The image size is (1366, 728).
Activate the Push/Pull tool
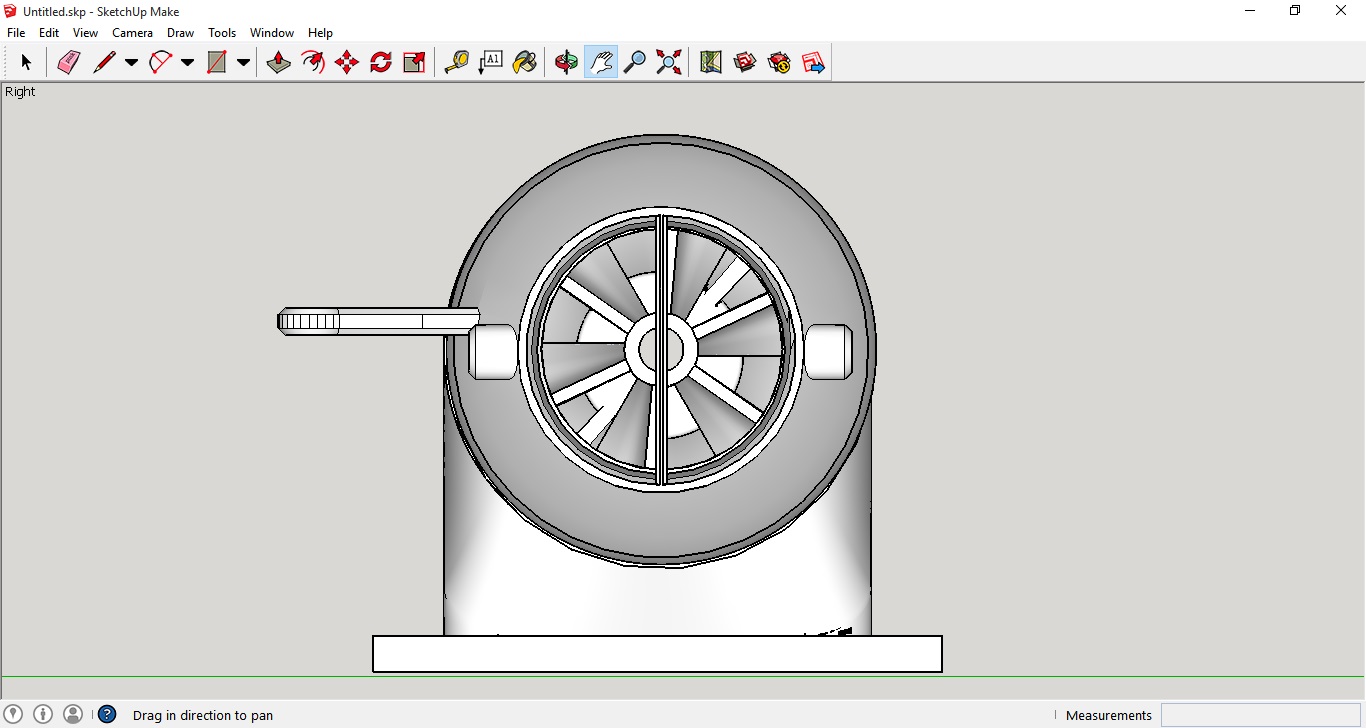click(x=279, y=62)
